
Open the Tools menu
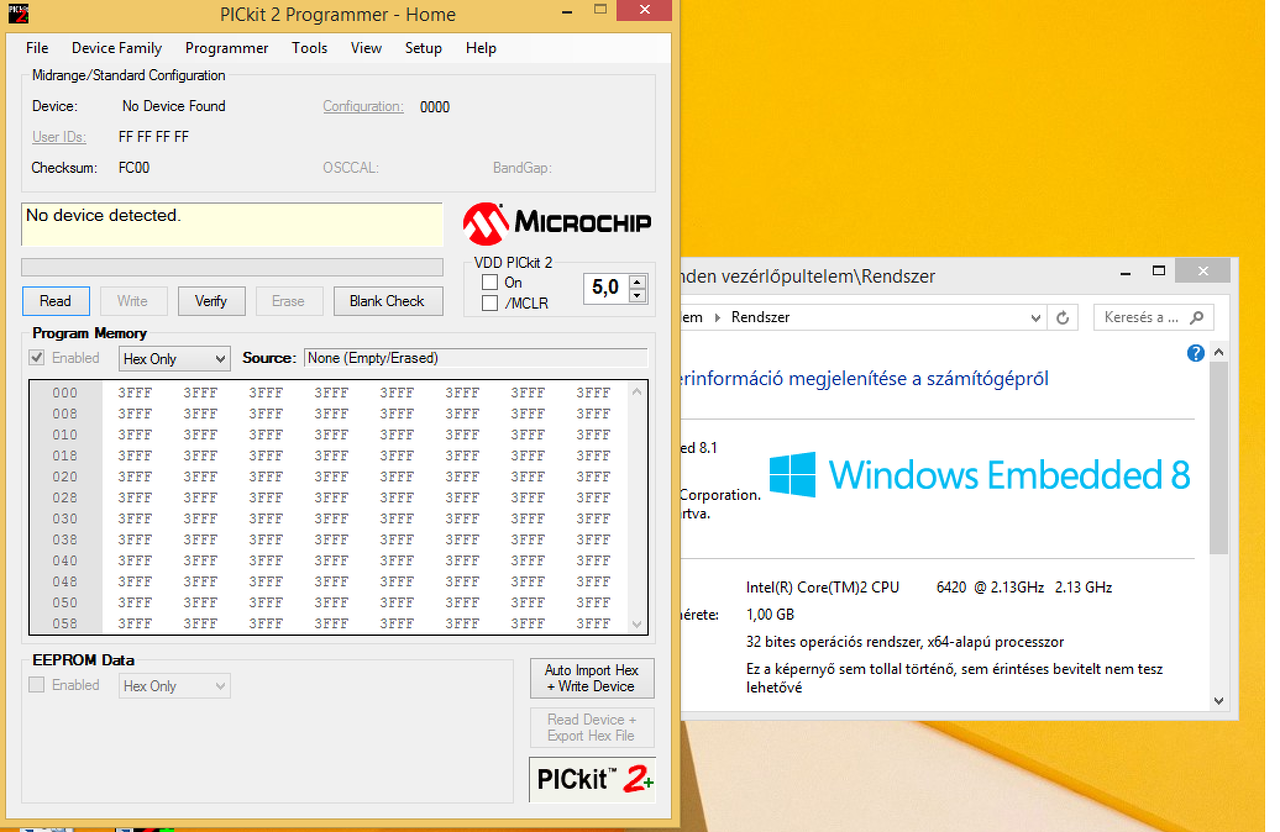(x=310, y=48)
